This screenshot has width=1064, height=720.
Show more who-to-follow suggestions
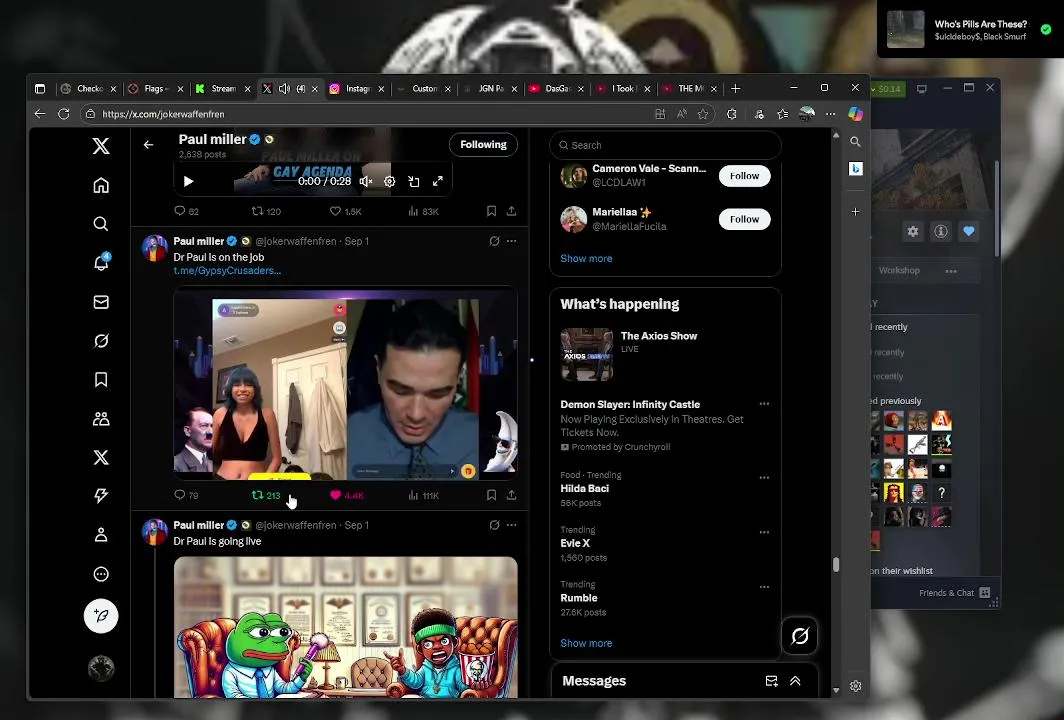(x=586, y=259)
